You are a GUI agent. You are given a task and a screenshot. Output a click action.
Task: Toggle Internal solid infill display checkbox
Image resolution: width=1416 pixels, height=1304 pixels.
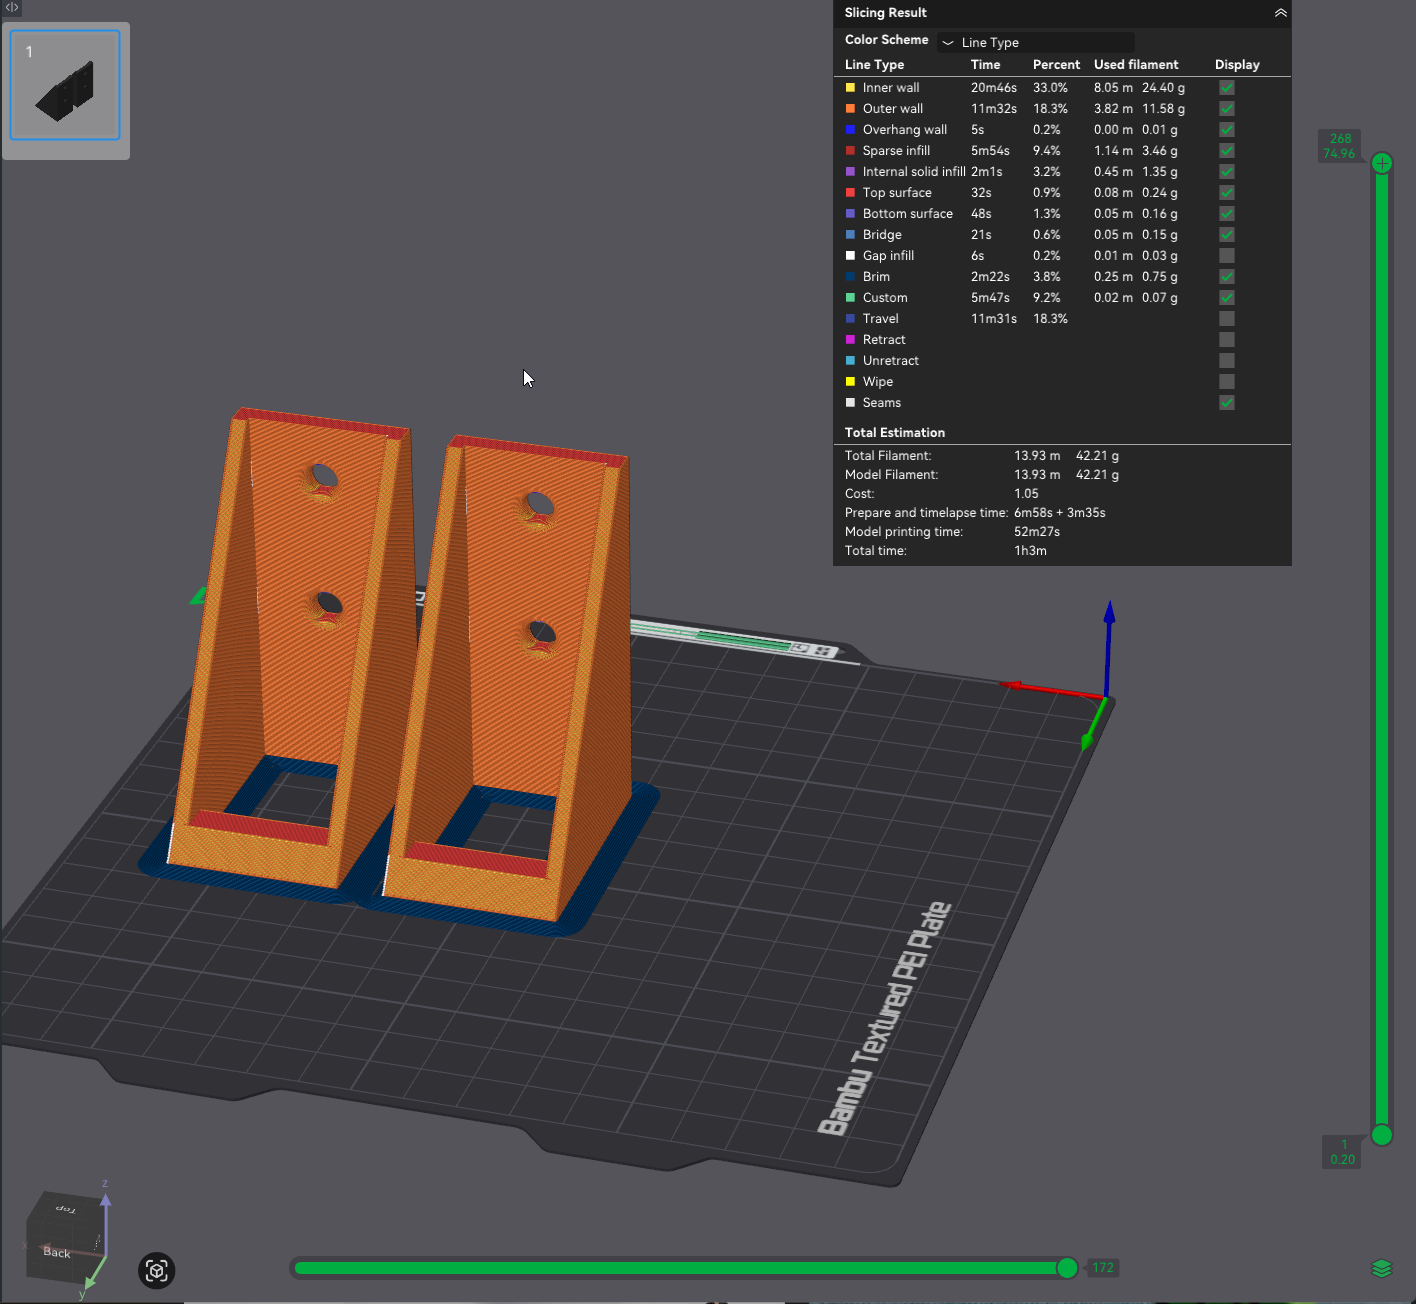point(1227,172)
